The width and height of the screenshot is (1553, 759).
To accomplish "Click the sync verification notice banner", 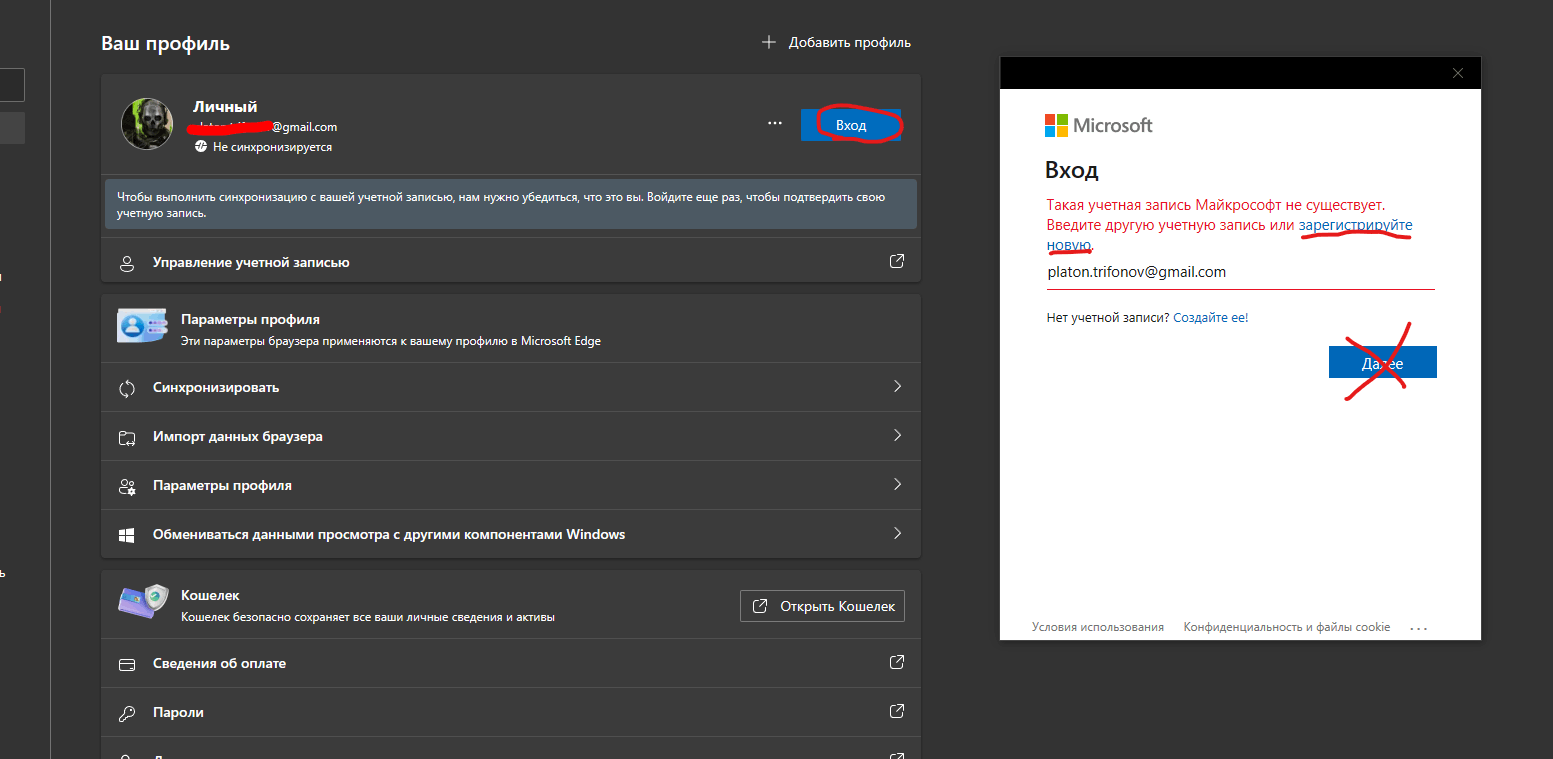I will (511, 205).
